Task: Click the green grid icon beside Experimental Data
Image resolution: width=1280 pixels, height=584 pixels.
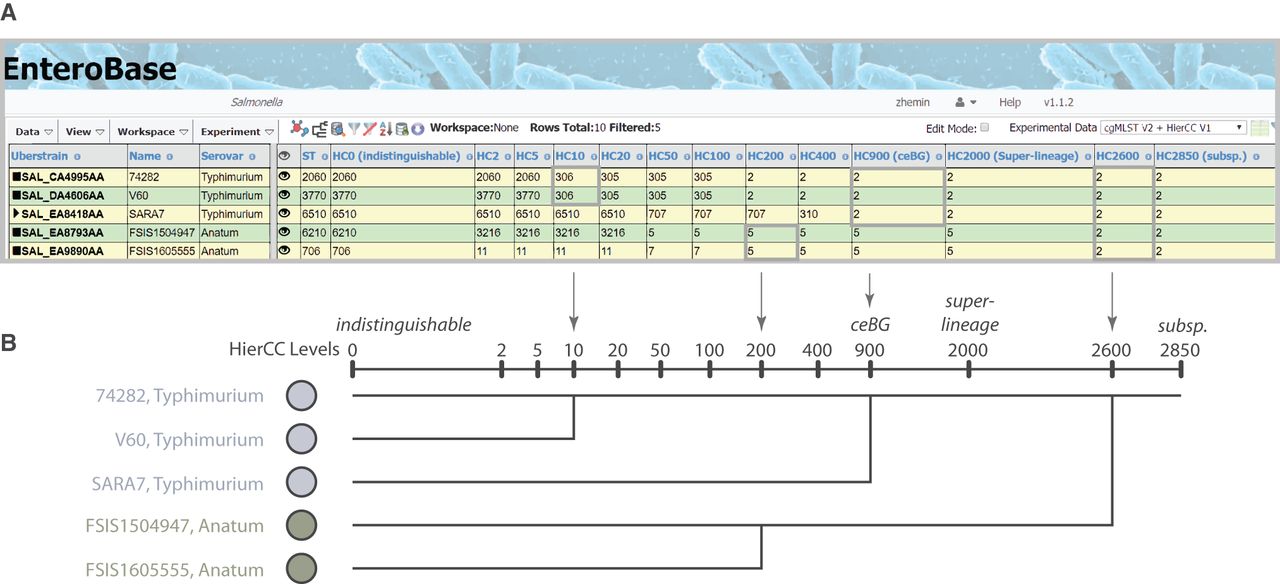Action: [1261, 128]
